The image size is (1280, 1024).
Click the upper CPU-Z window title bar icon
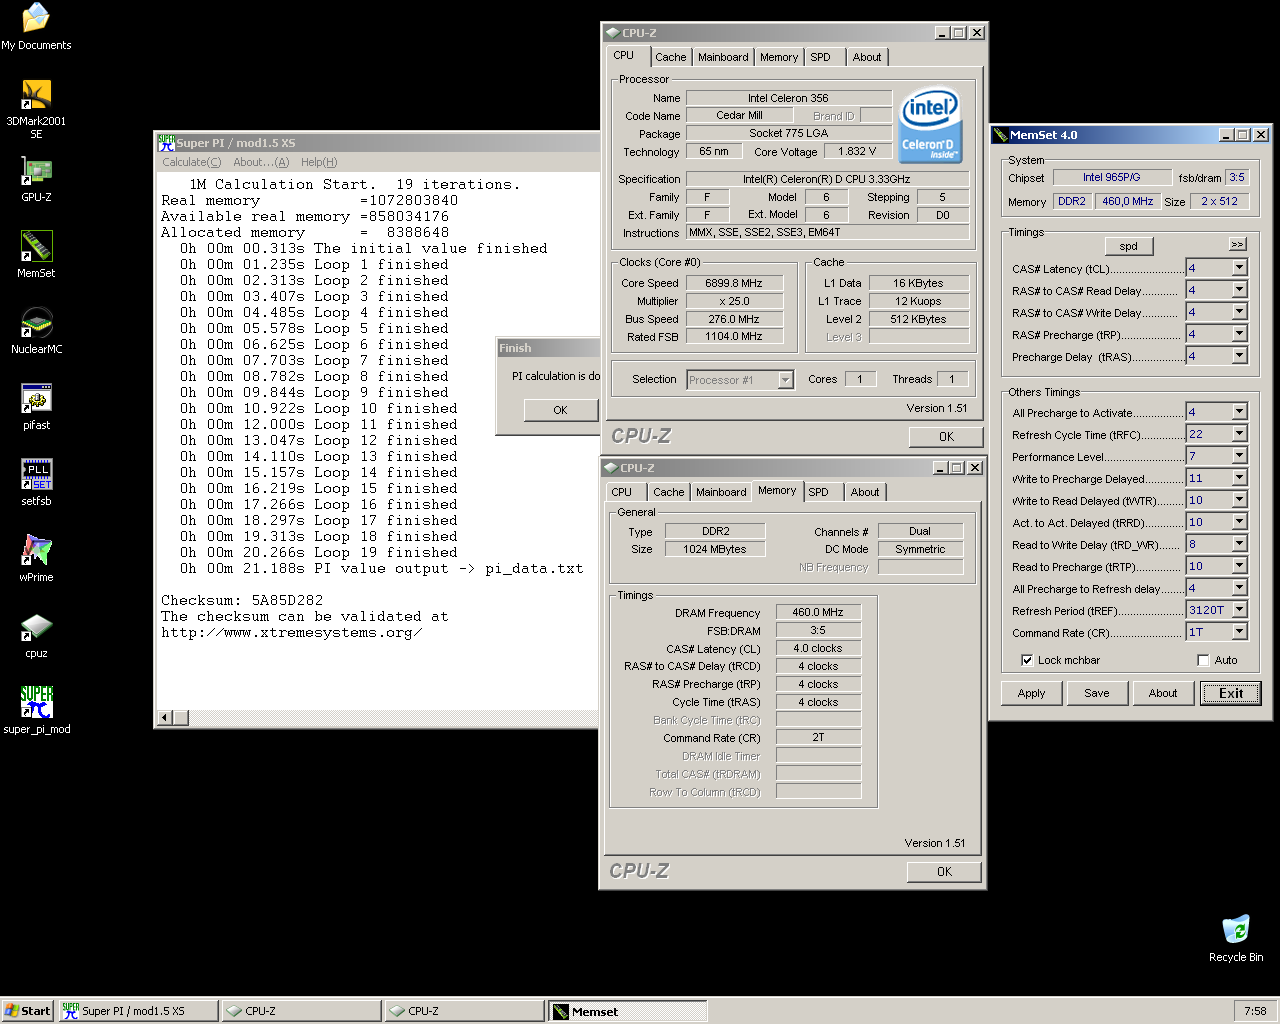tap(612, 33)
